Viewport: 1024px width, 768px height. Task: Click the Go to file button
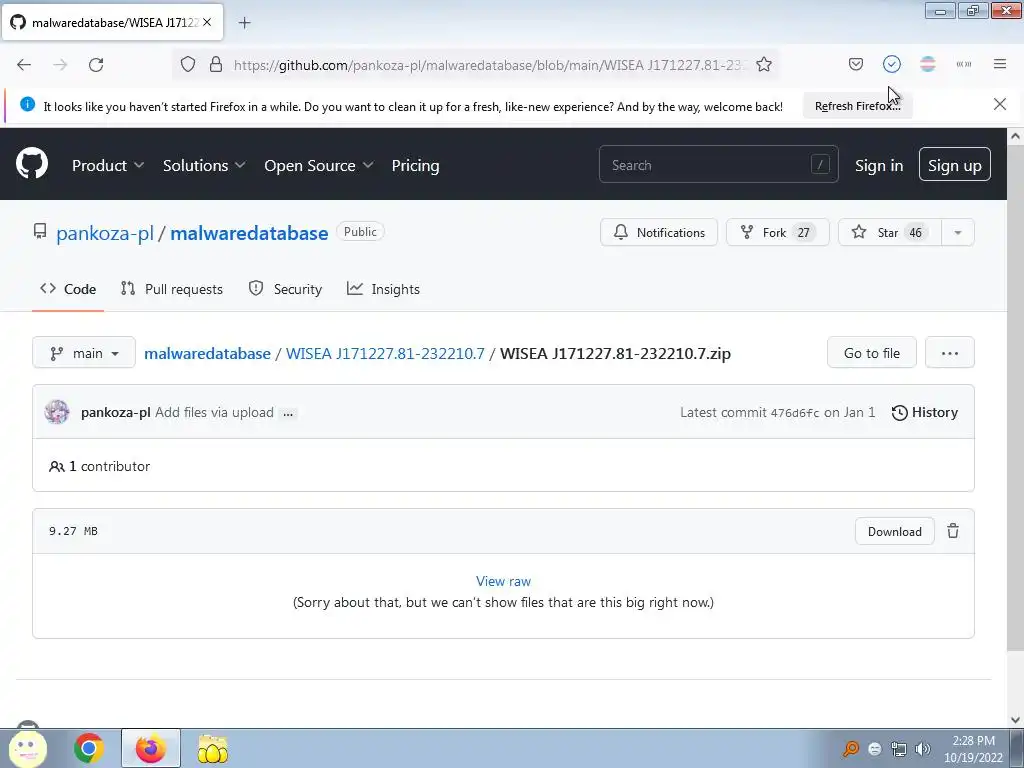[872, 353]
